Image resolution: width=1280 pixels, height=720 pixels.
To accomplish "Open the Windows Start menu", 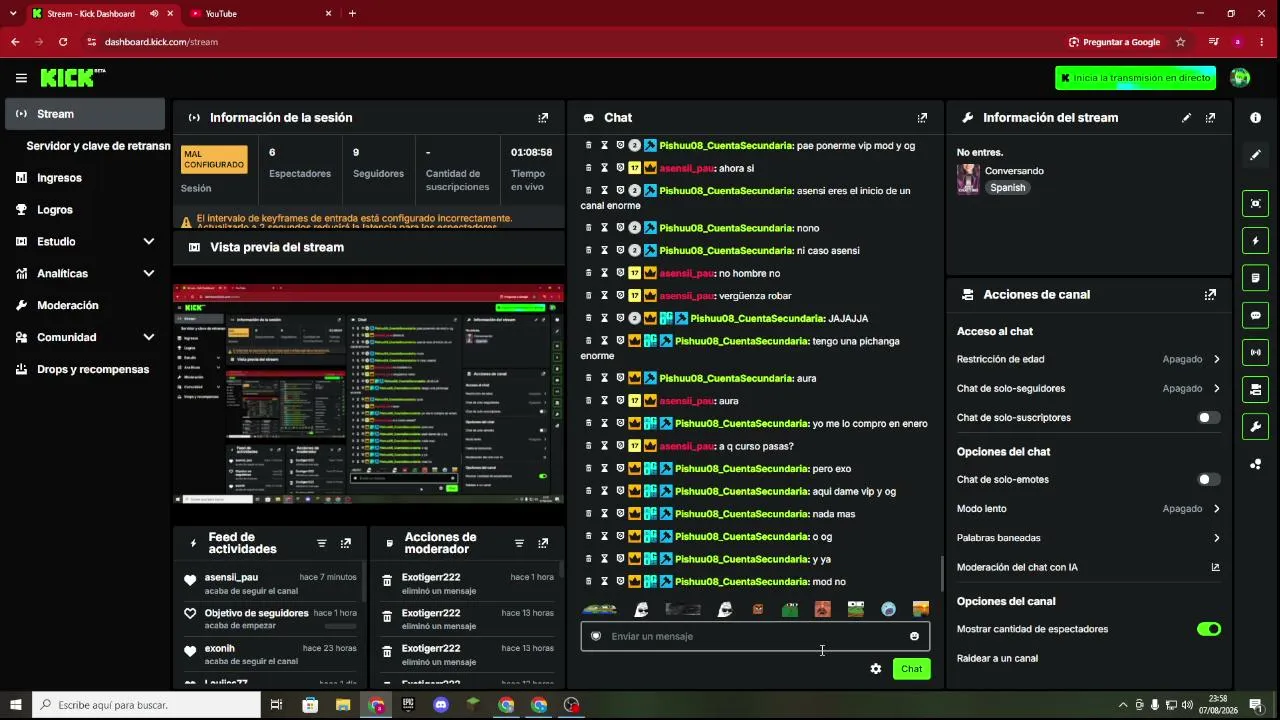I will point(16,705).
